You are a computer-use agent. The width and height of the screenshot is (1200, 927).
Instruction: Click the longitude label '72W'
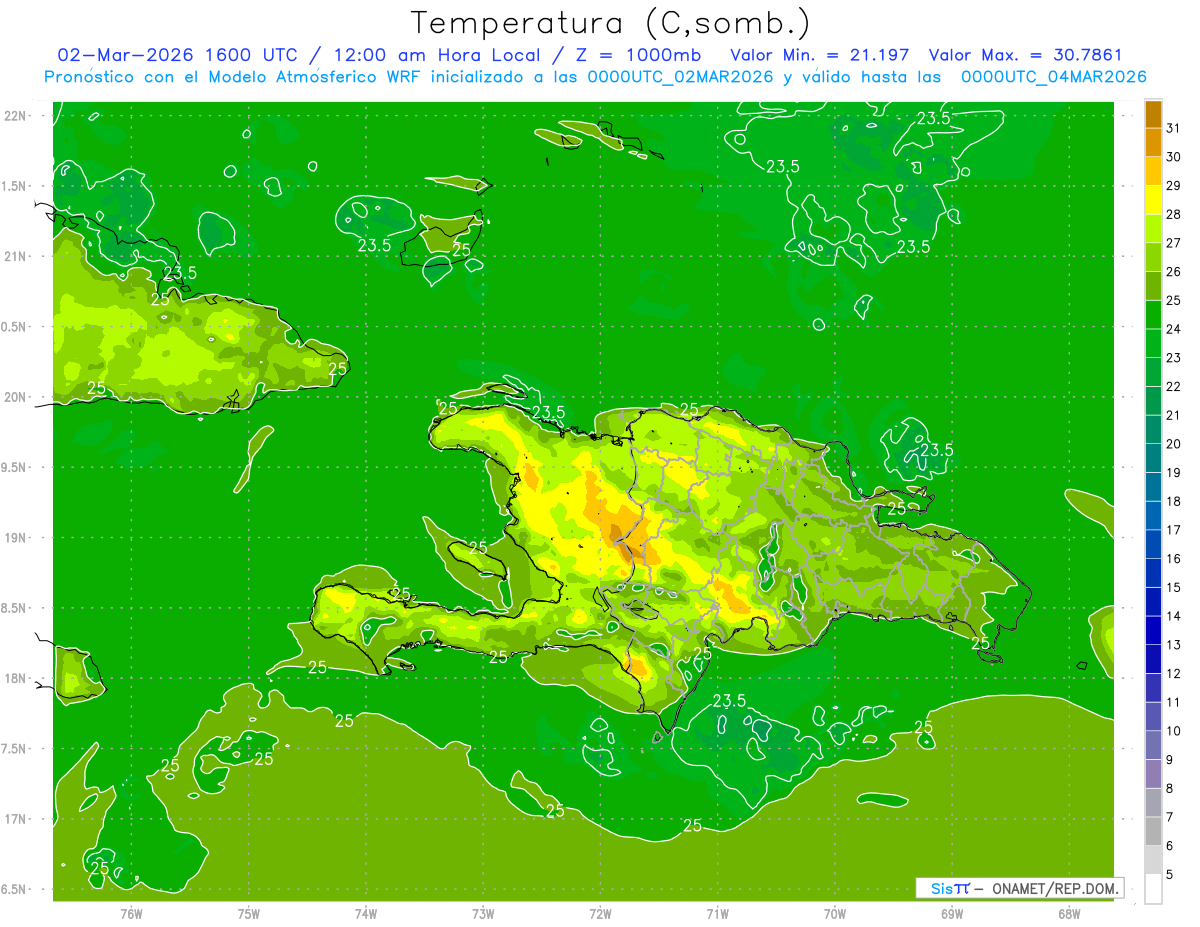[600, 913]
